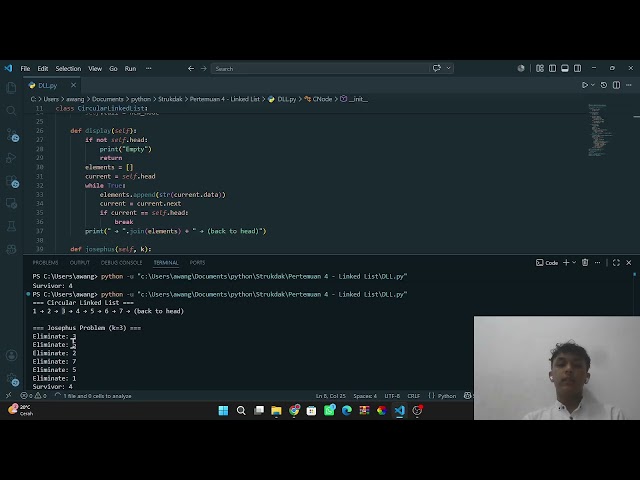
Task: Change indentation via Spaces: 4
Action: click(365, 396)
